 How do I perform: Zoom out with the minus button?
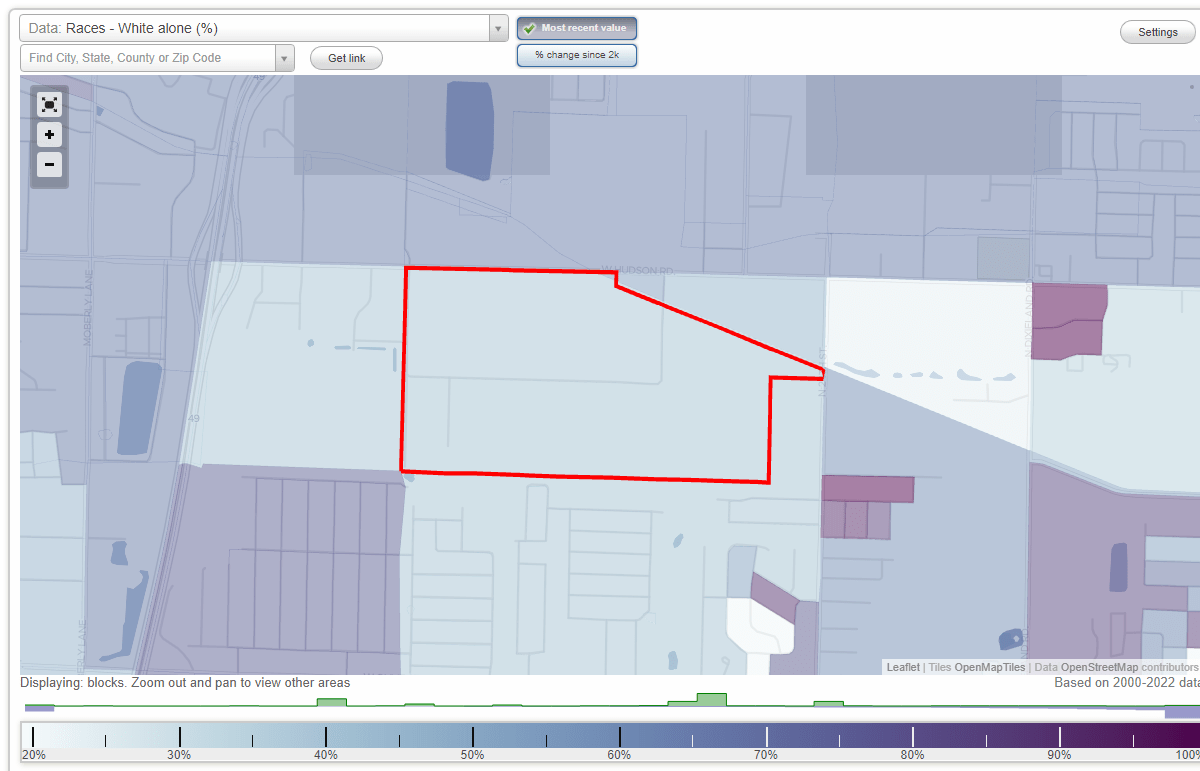click(49, 164)
